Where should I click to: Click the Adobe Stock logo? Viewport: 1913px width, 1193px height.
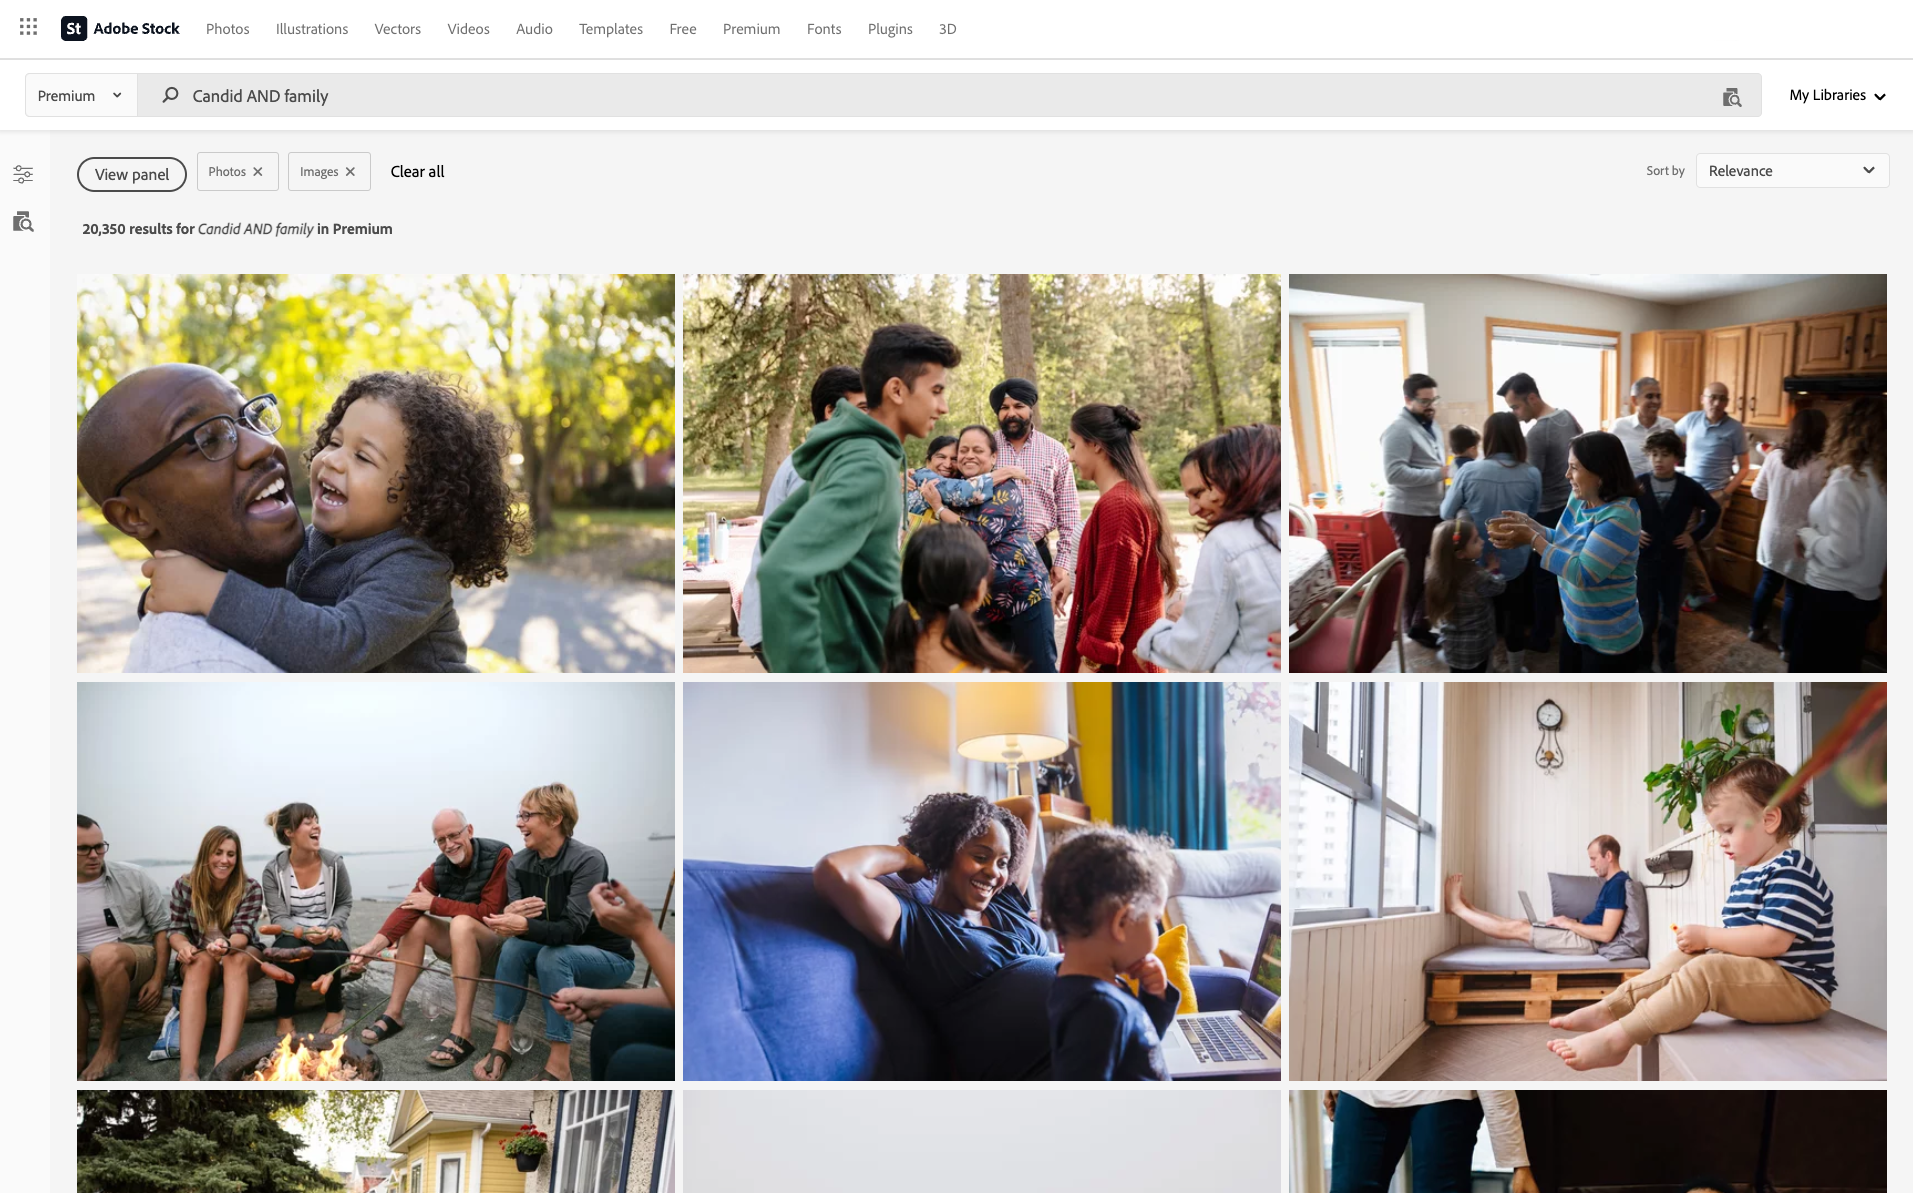click(x=120, y=28)
